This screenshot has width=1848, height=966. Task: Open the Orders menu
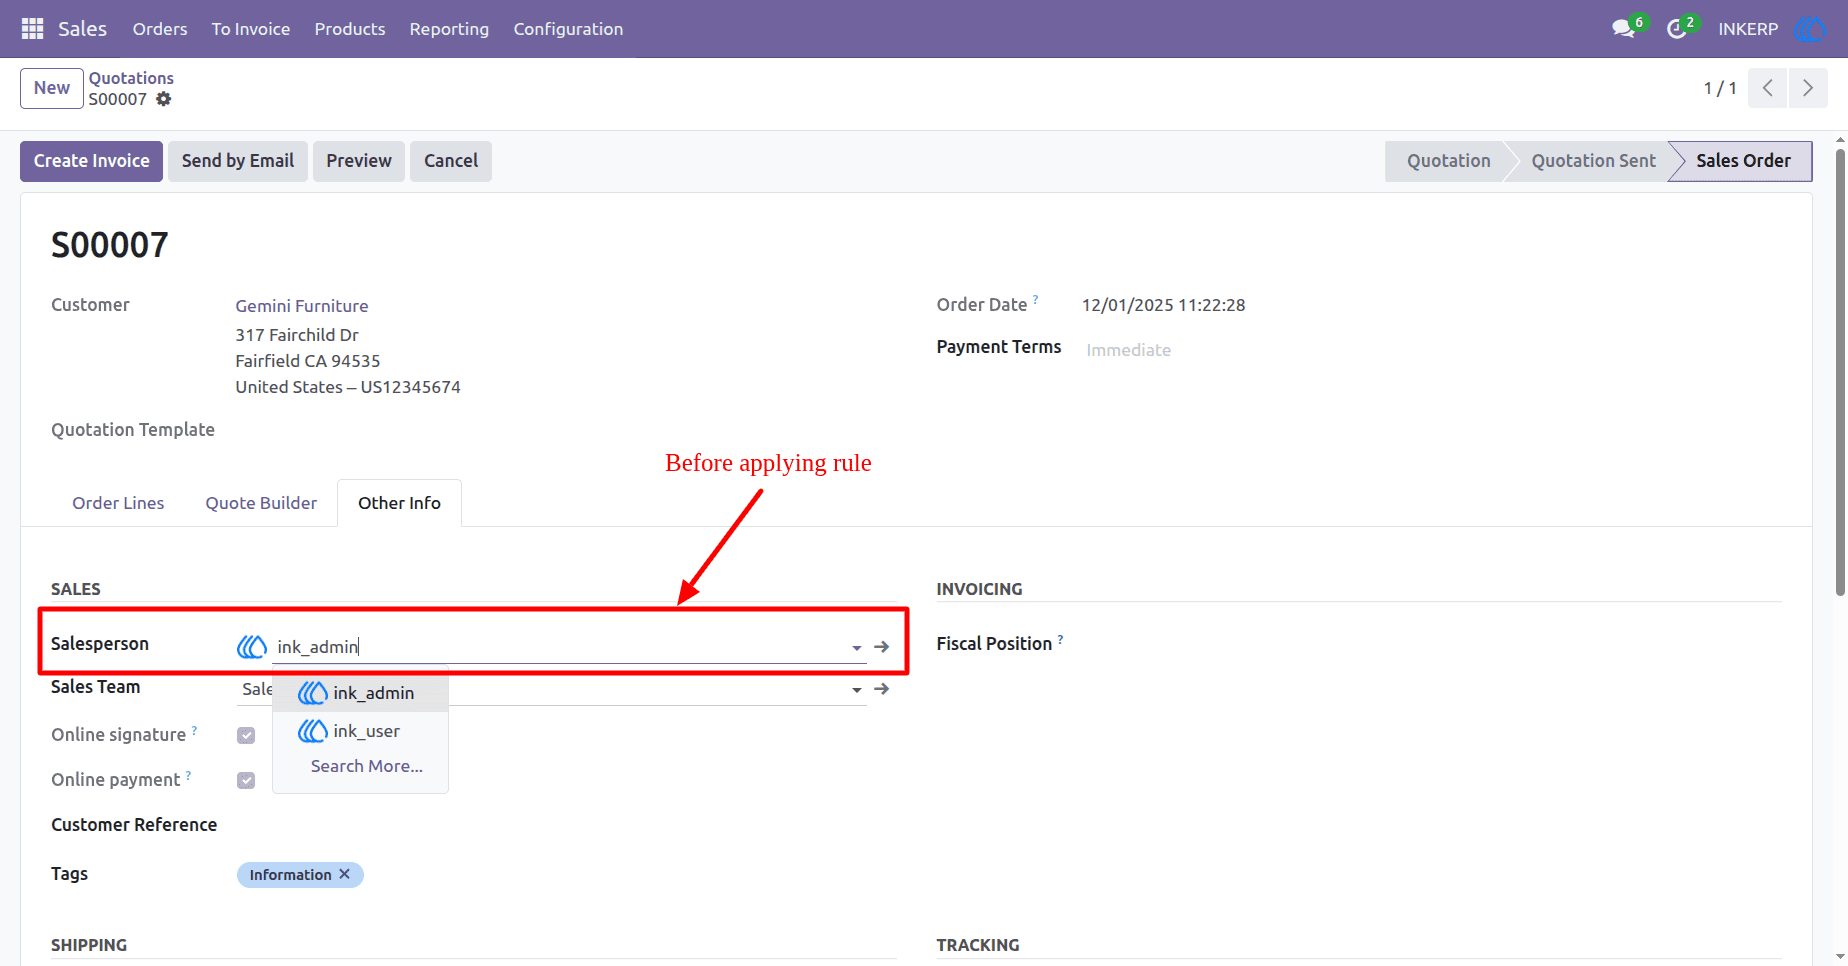(x=160, y=29)
